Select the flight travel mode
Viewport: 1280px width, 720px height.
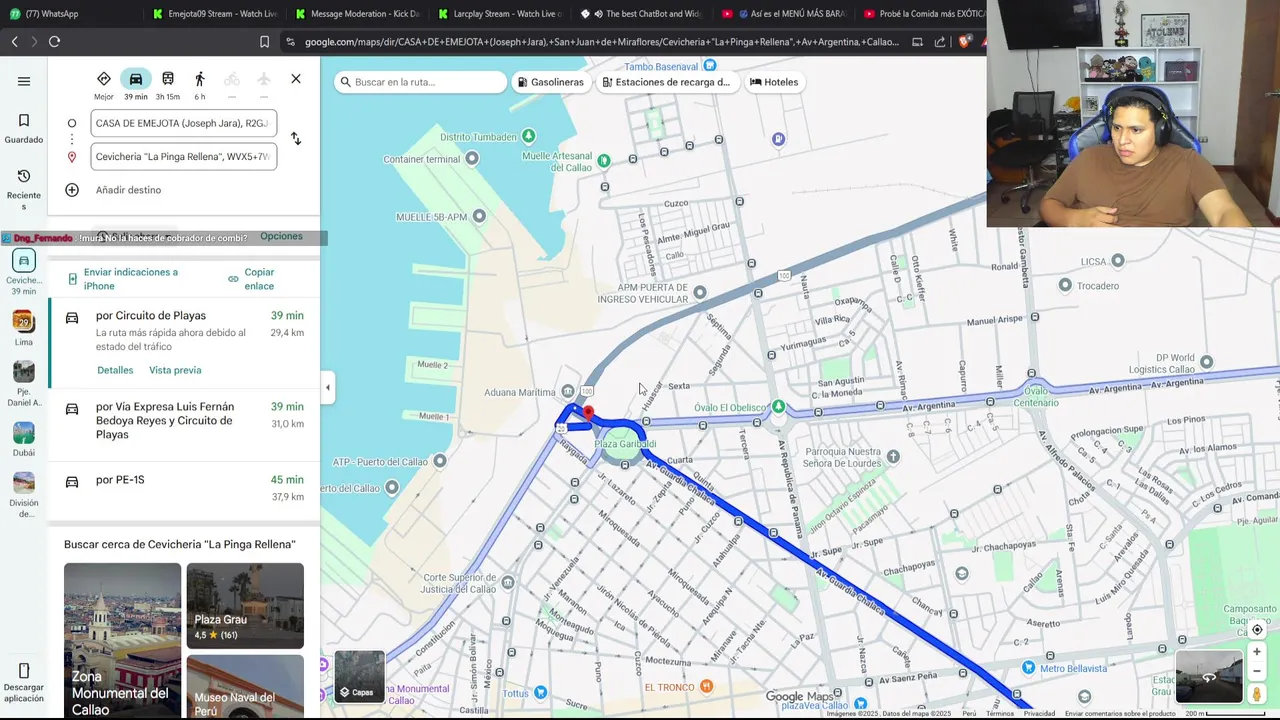[x=264, y=79]
